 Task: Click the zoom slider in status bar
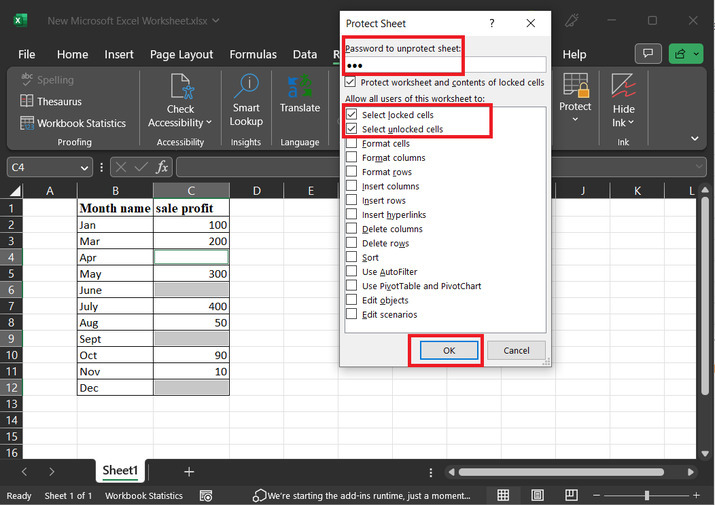click(x=646, y=495)
